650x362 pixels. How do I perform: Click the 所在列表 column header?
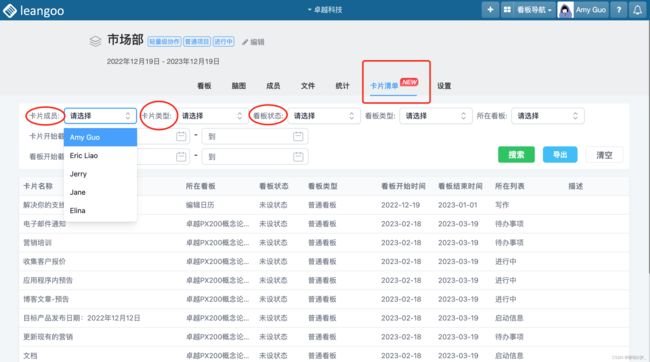pyautogui.click(x=510, y=186)
